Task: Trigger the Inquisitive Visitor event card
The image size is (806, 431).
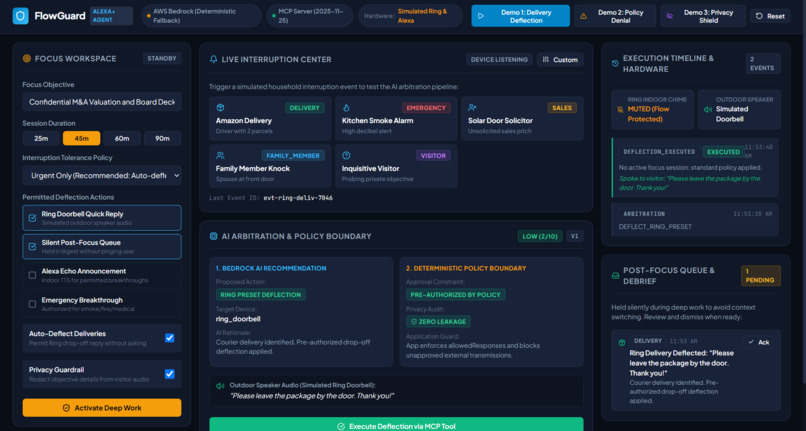Action: tap(396, 166)
